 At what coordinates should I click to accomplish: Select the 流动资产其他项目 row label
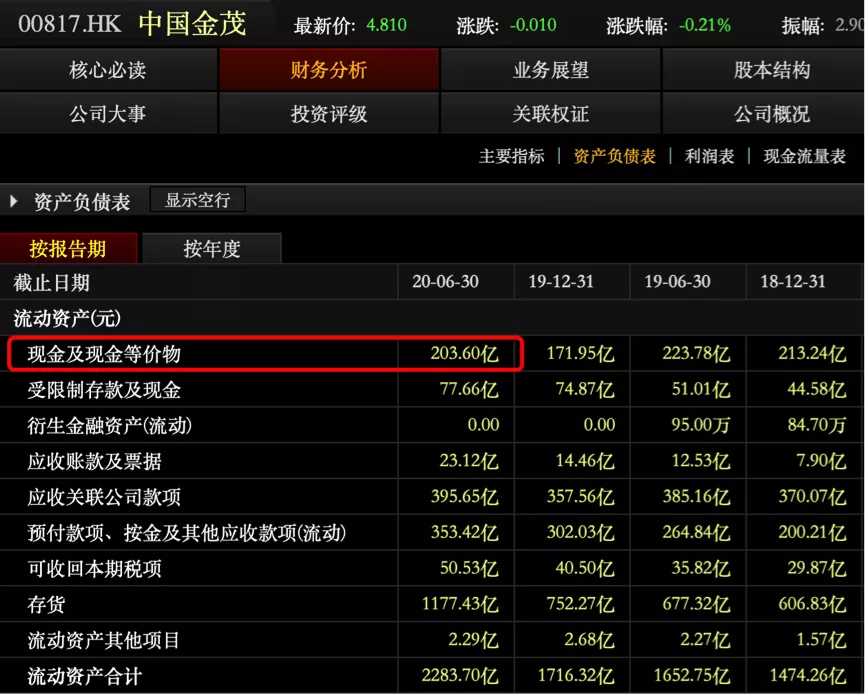(104, 640)
